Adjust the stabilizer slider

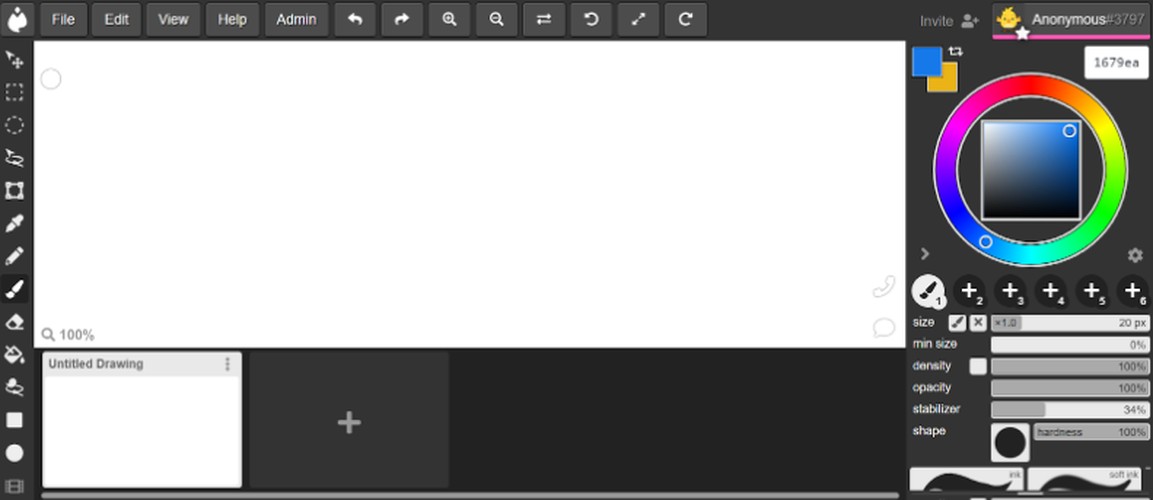tap(1069, 410)
